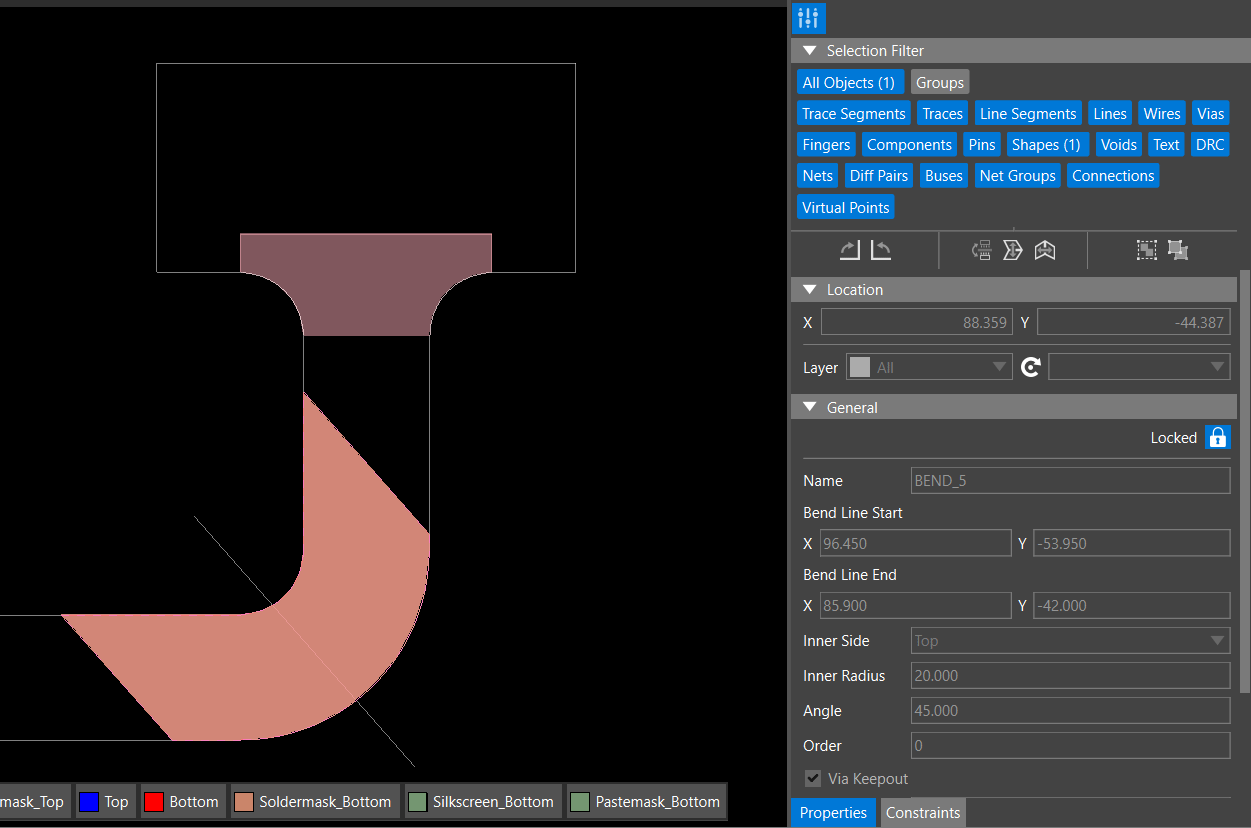
Task: Collapse the Selection Filter section
Action: tap(810, 50)
